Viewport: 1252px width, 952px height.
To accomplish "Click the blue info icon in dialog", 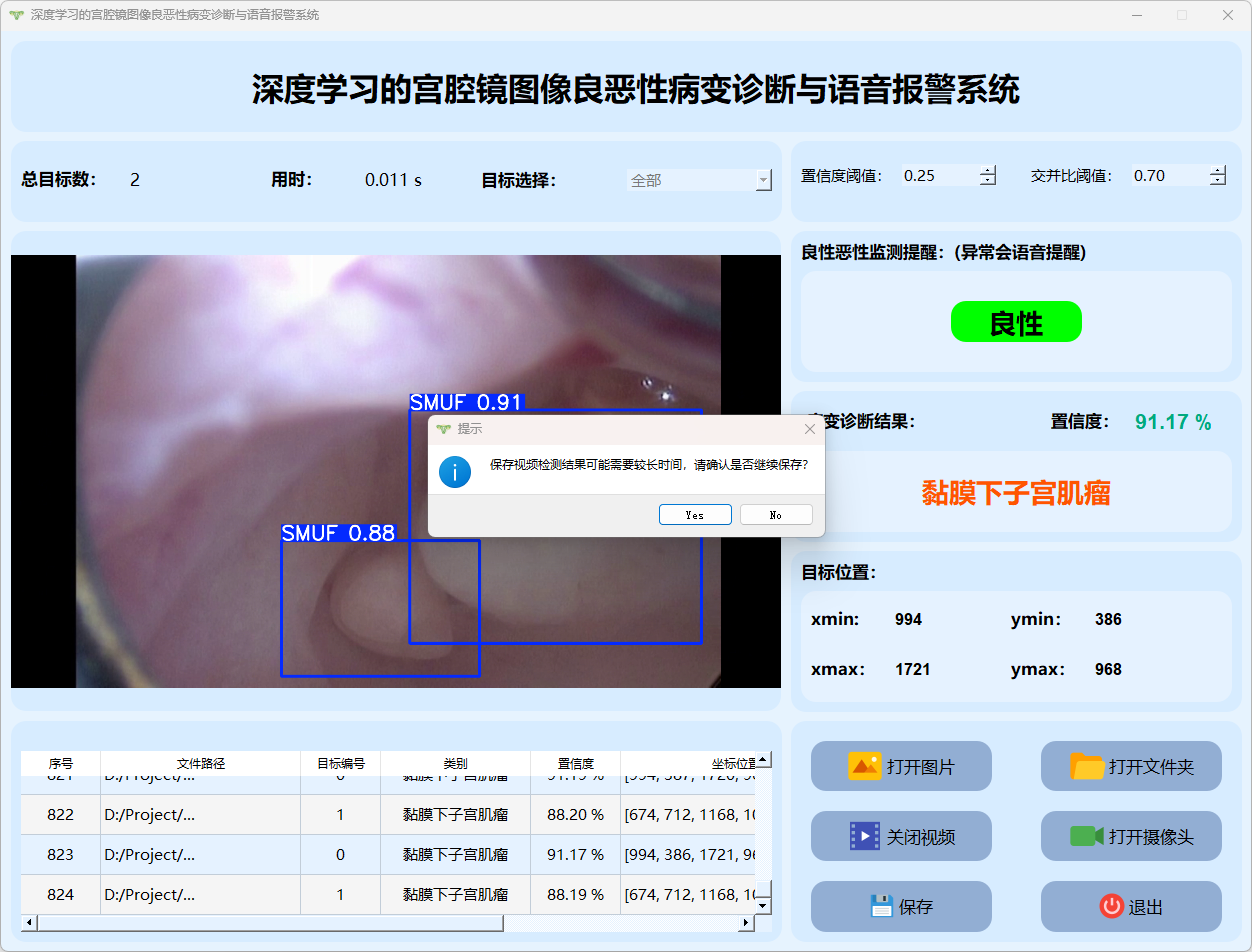I will [455, 471].
